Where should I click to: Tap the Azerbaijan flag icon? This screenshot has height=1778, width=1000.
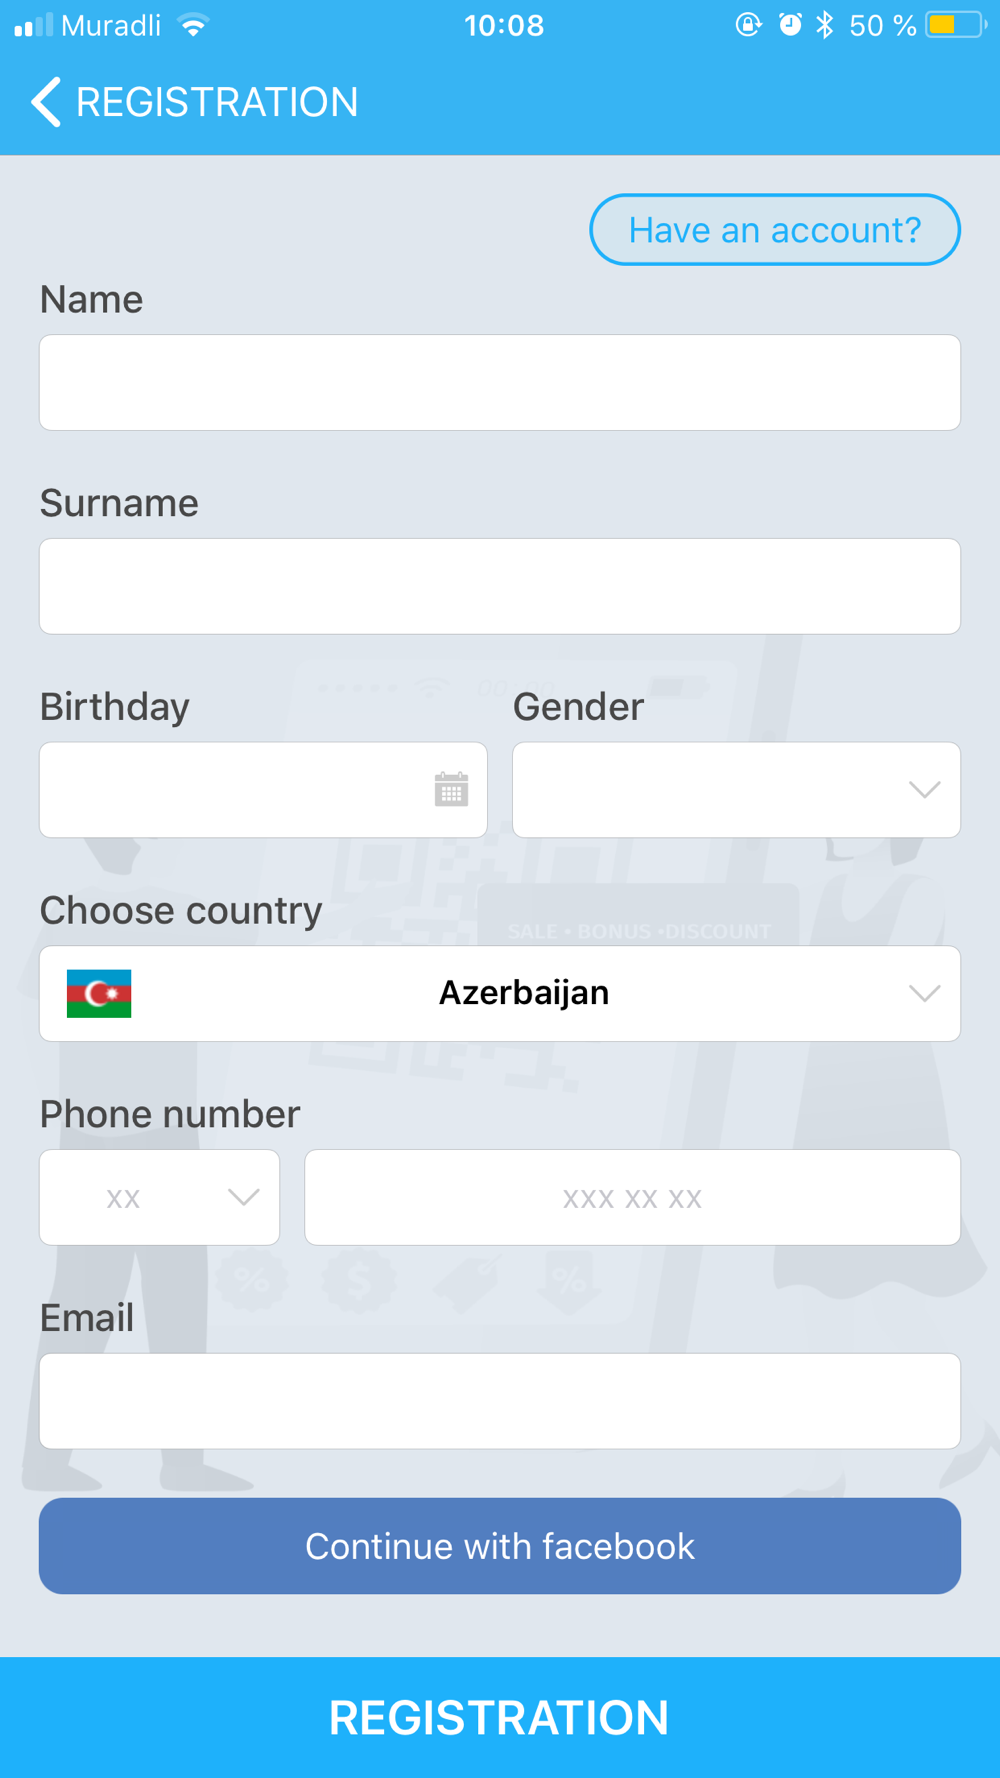pyautogui.click(x=99, y=993)
